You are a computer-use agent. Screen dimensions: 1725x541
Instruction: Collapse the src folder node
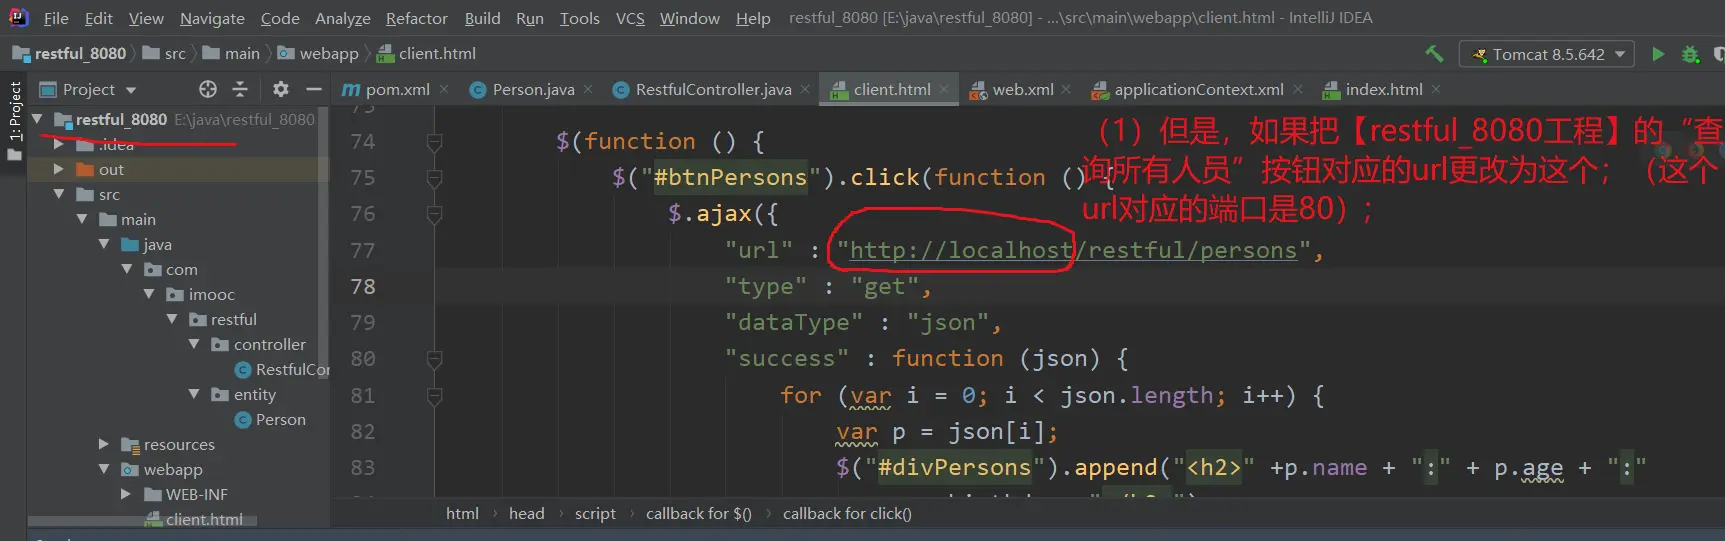click(59, 194)
